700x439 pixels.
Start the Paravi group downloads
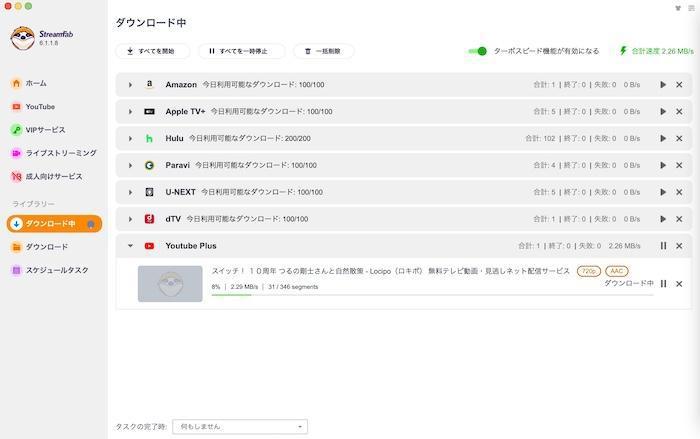click(x=663, y=165)
